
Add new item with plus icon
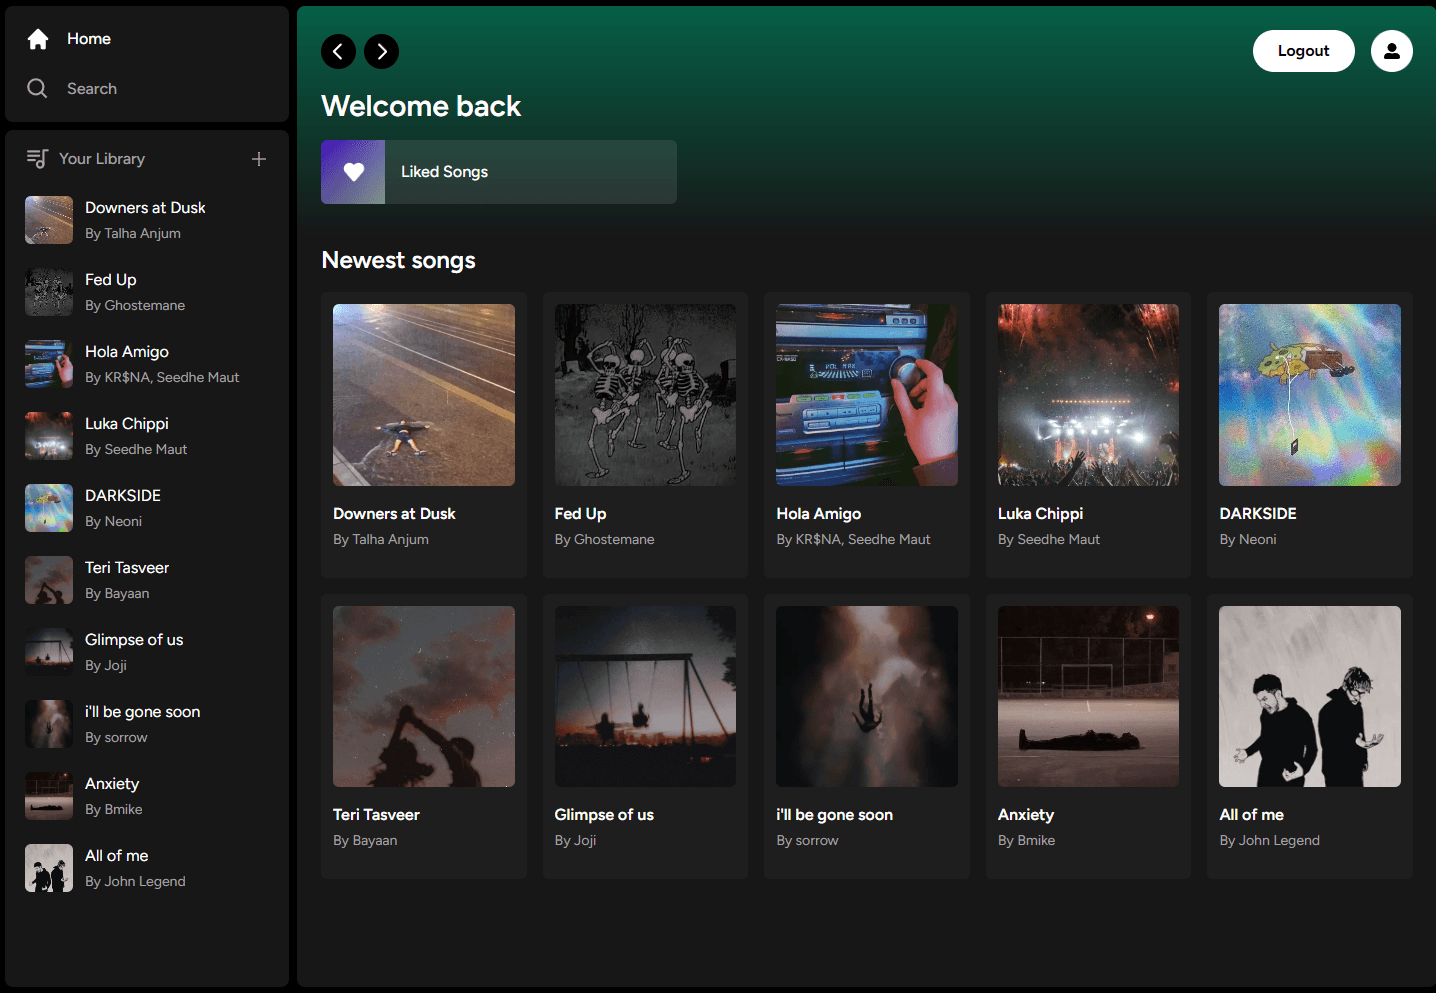pyautogui.click(x=259, y=159)
